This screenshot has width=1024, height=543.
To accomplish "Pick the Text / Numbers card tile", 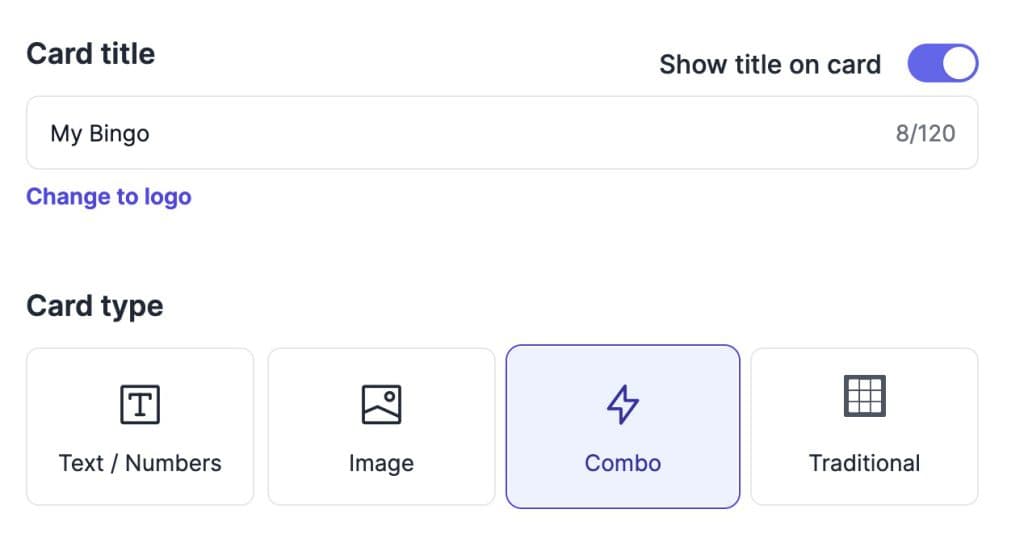I will click(x=140, y=427).
